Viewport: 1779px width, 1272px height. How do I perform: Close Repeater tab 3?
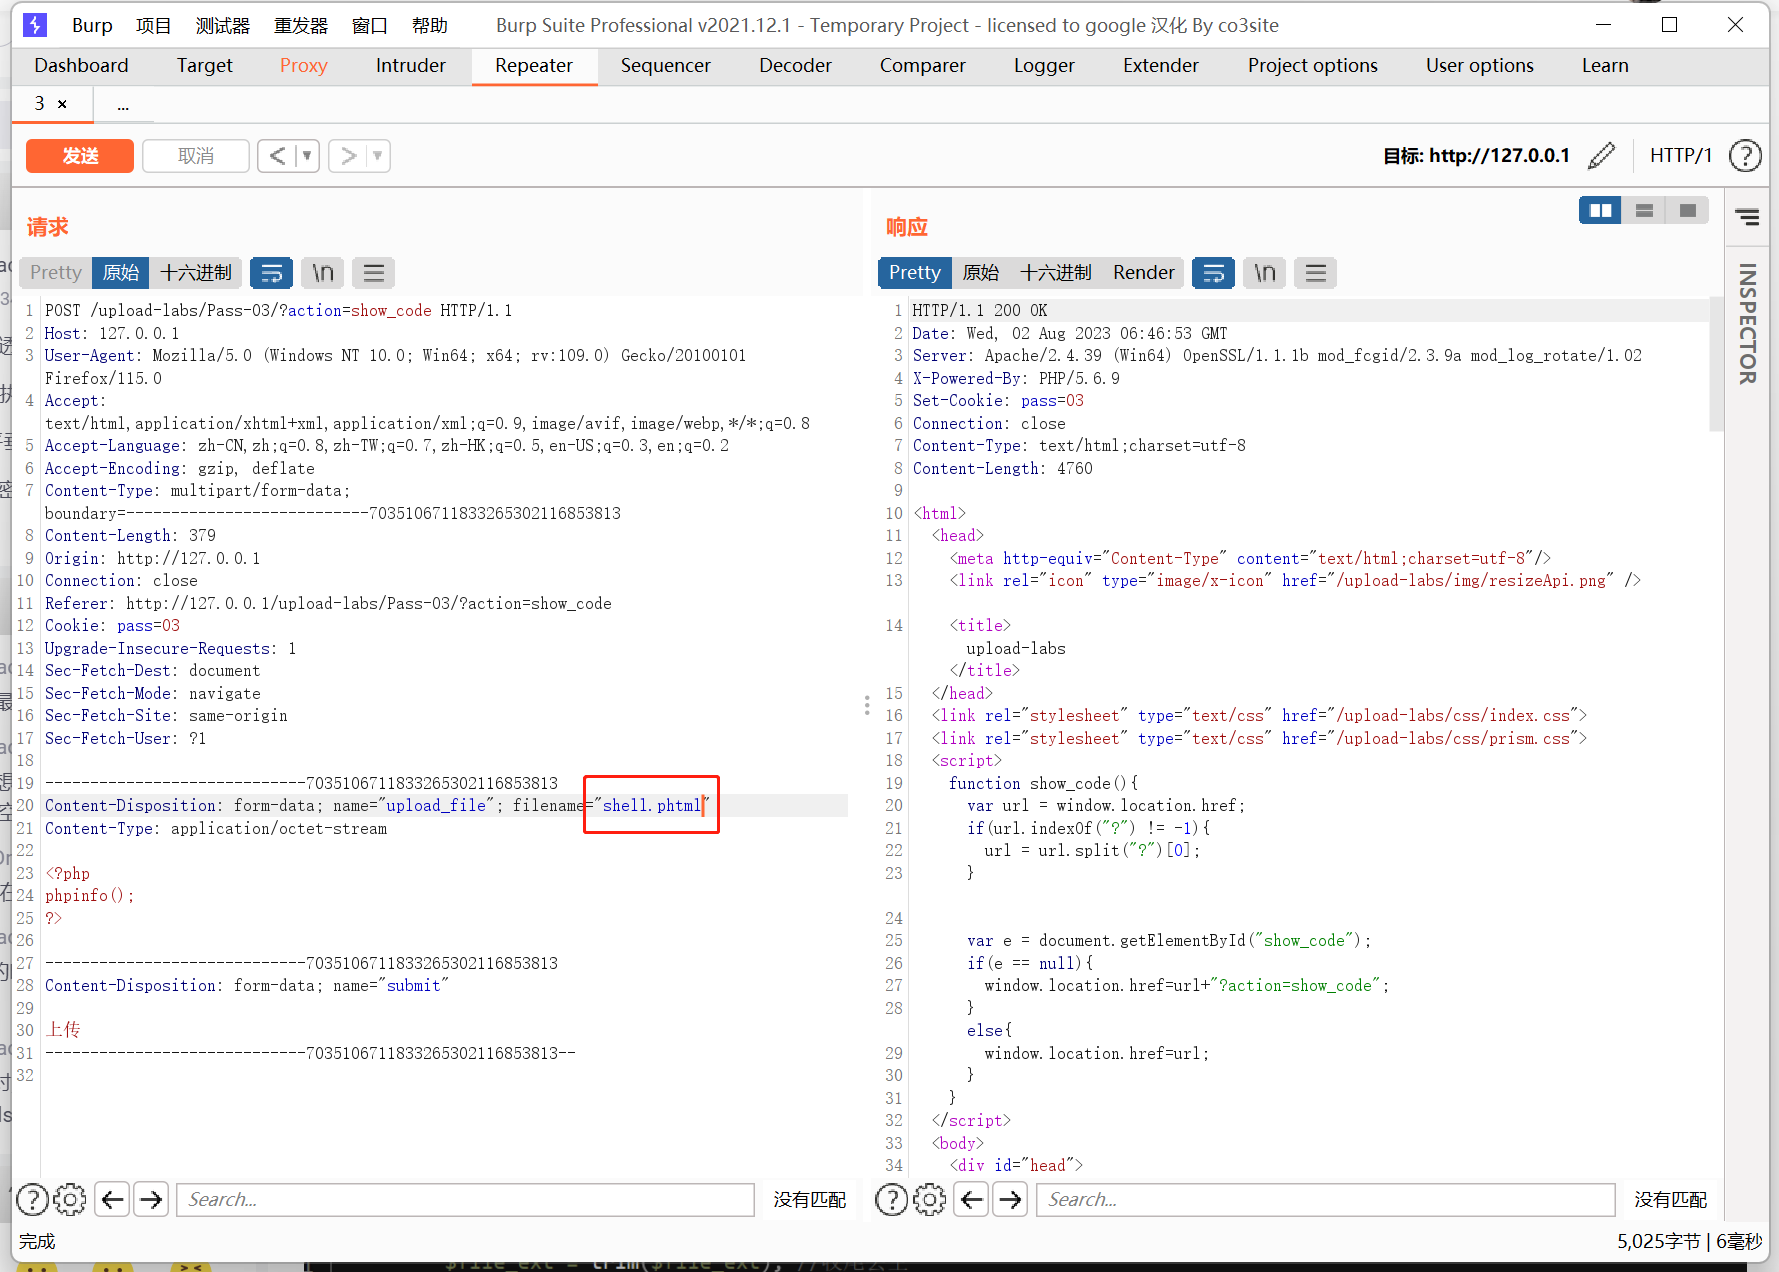(x=62, y=104)
